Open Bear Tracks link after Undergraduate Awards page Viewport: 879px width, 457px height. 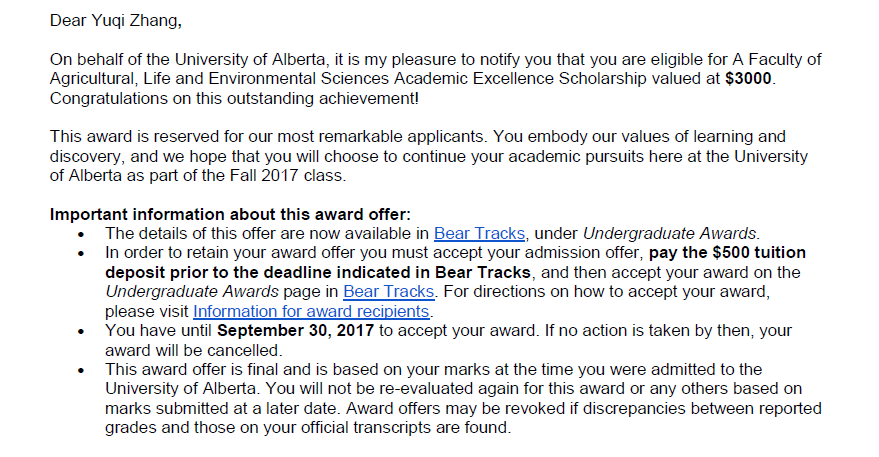tap(388, 291)
